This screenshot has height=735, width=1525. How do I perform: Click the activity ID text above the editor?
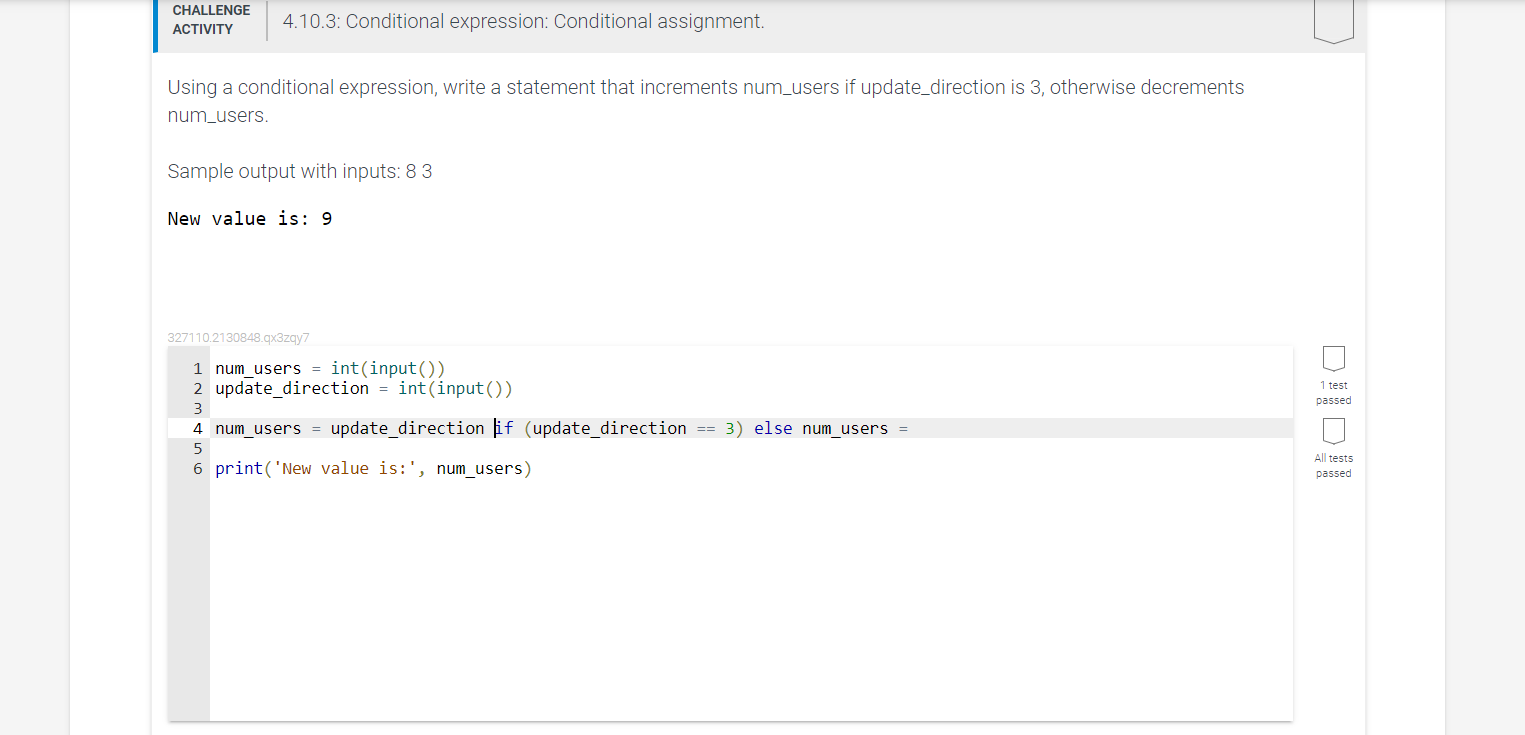click(238, 337)
